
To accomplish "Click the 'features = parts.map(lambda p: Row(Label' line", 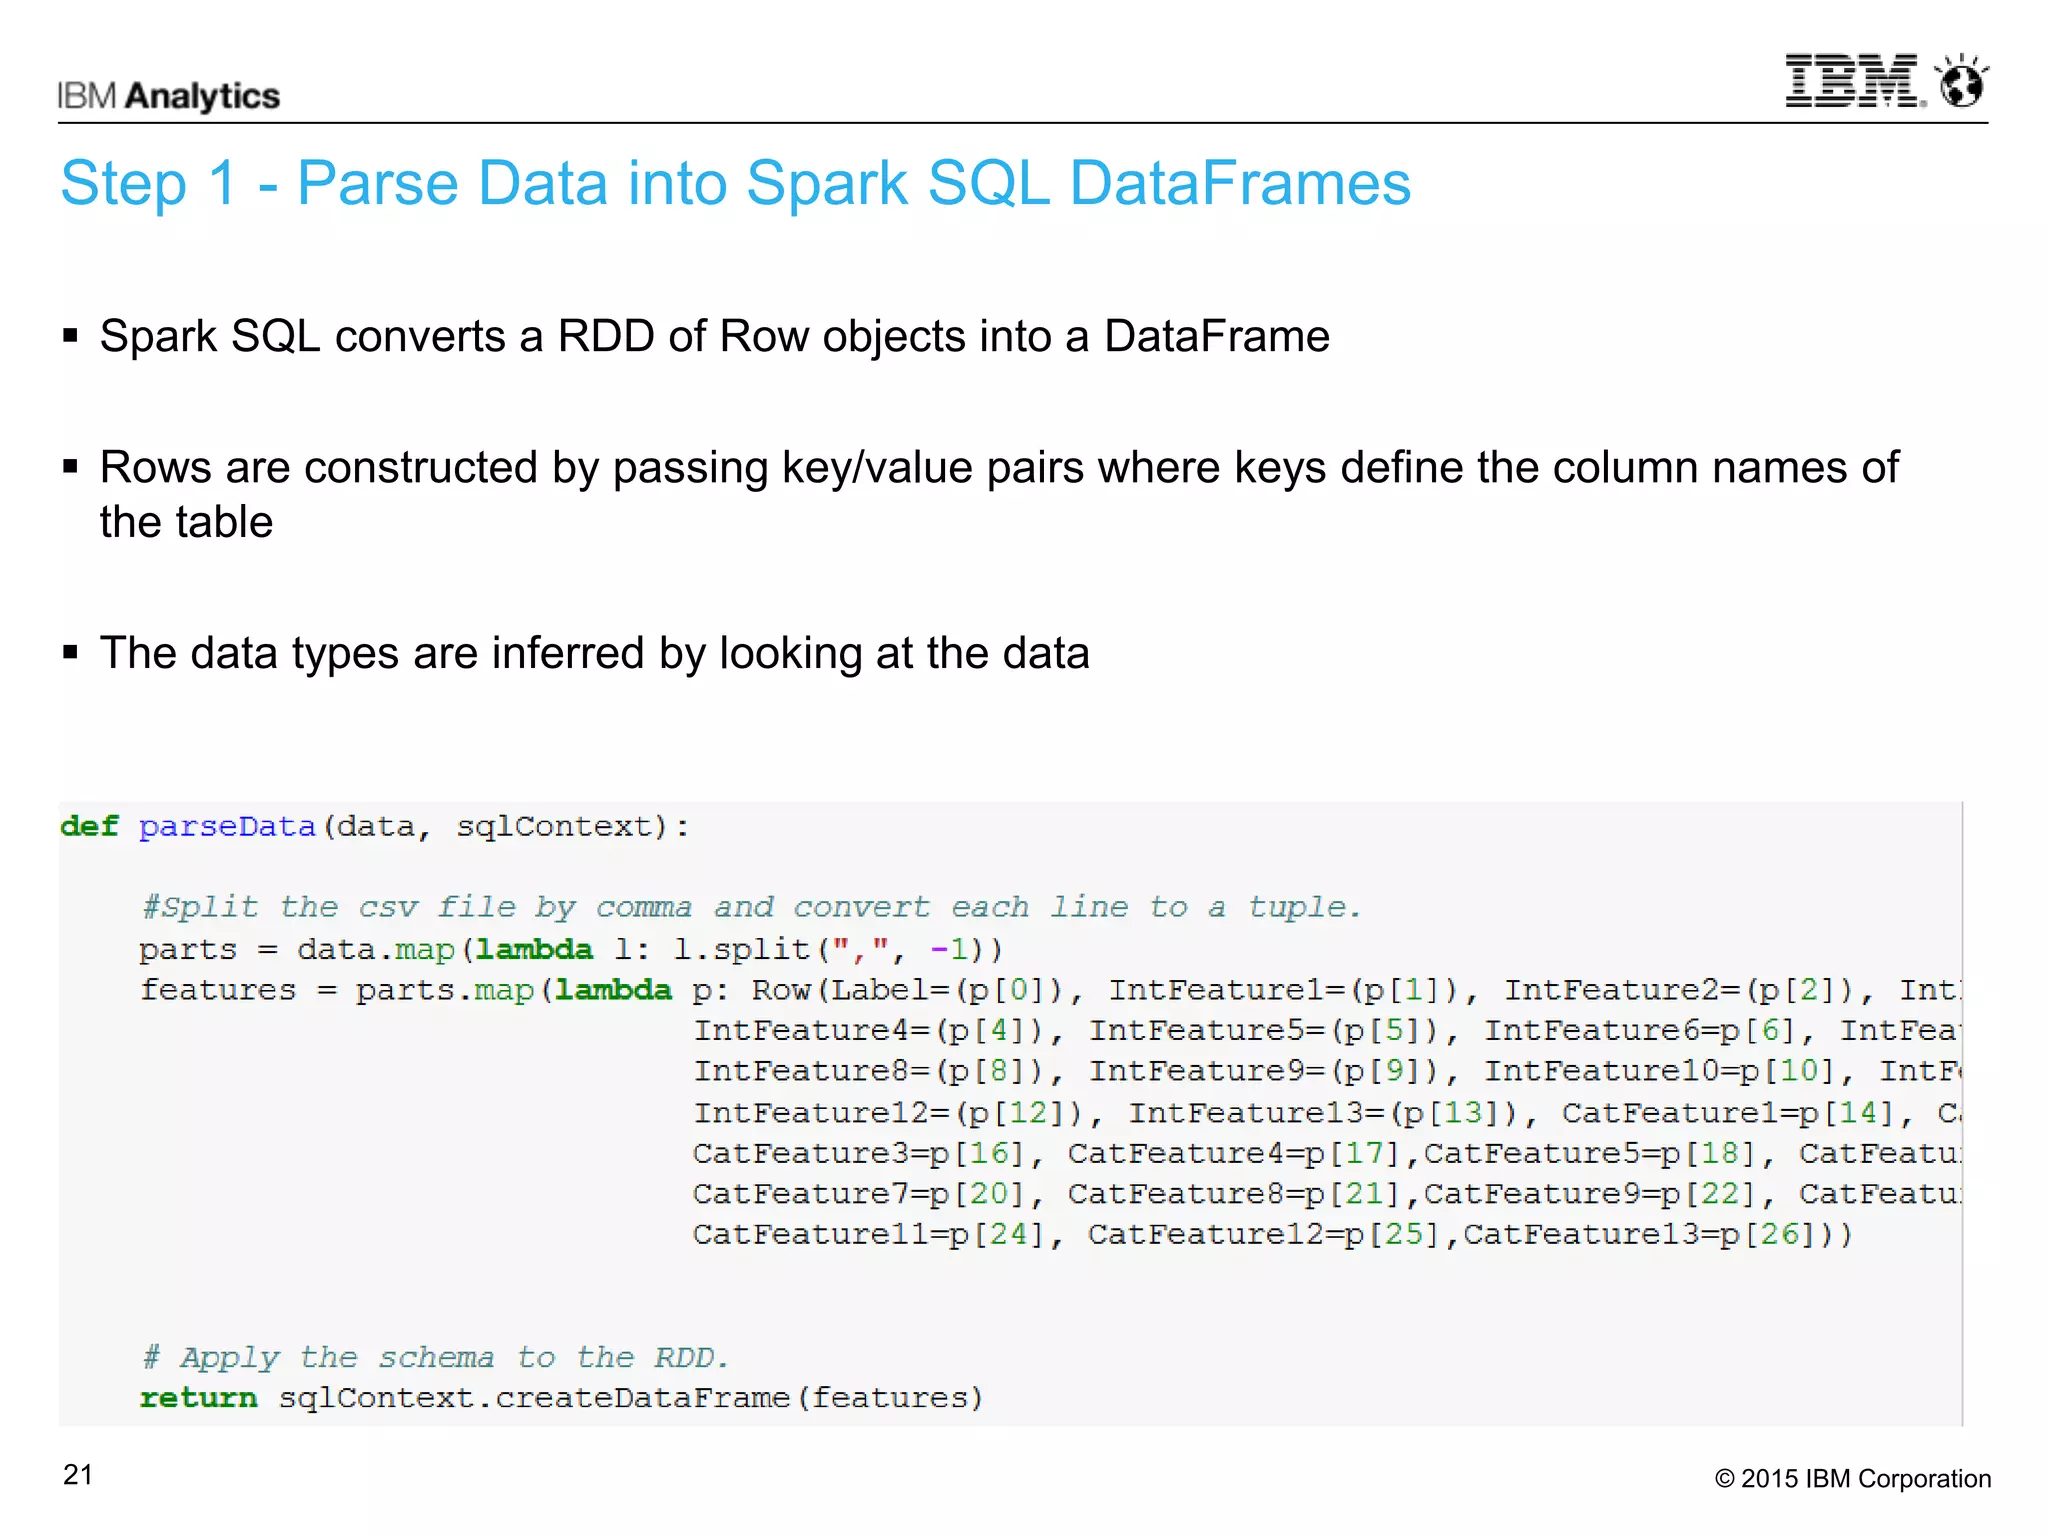I will (1050, 990).
